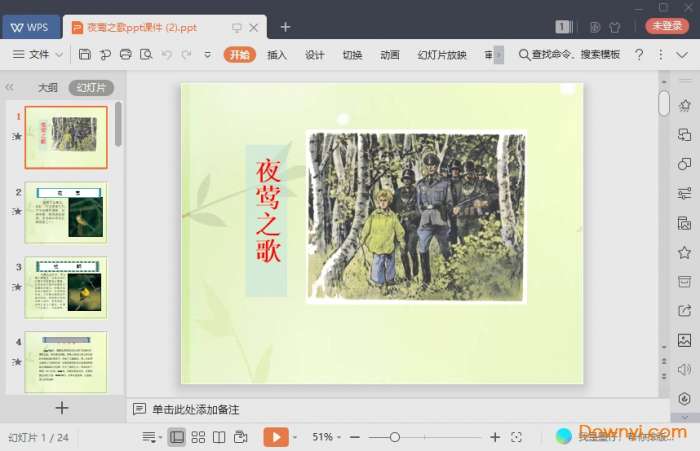Expand the ribbon with chevron arrow
This screenshot has height=451, width=700.
682,55
